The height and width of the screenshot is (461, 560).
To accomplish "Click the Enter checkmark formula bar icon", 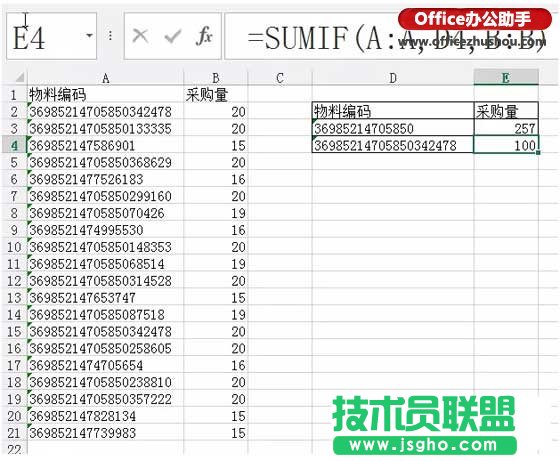I will [172, 36].
